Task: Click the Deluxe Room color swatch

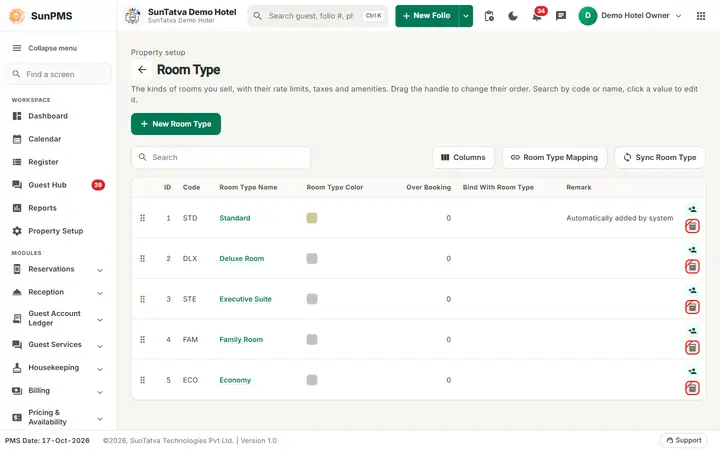Action: (x=312, y=259)
